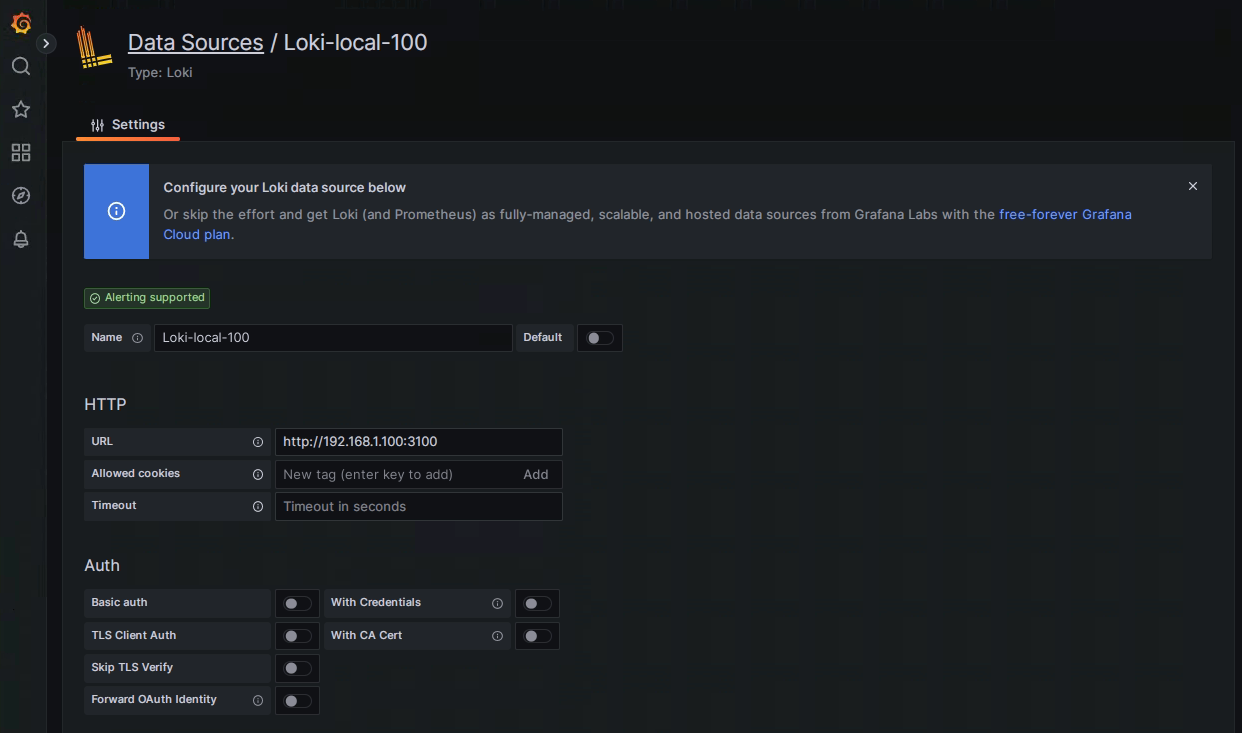Open the Explore compass icon
This screenshot has height=733, width=1242.
(x=21, y=195)
